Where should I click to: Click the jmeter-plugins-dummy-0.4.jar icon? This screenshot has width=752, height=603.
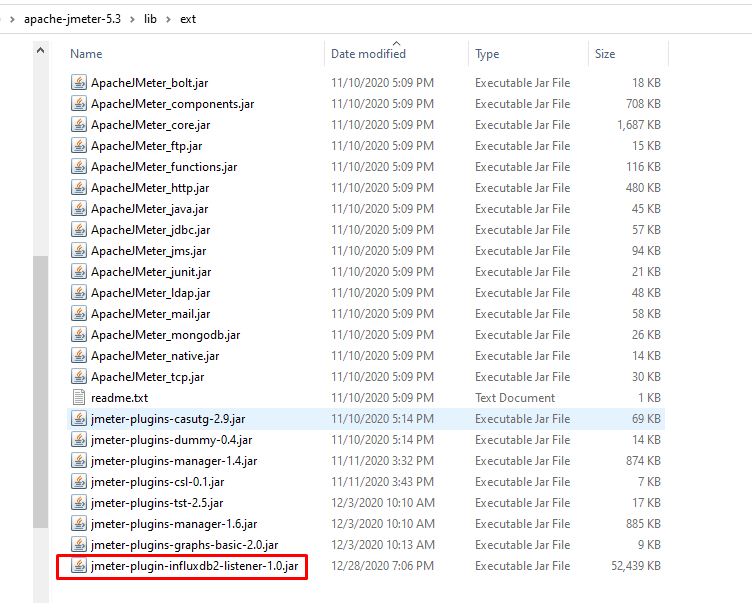pos(79,440)
